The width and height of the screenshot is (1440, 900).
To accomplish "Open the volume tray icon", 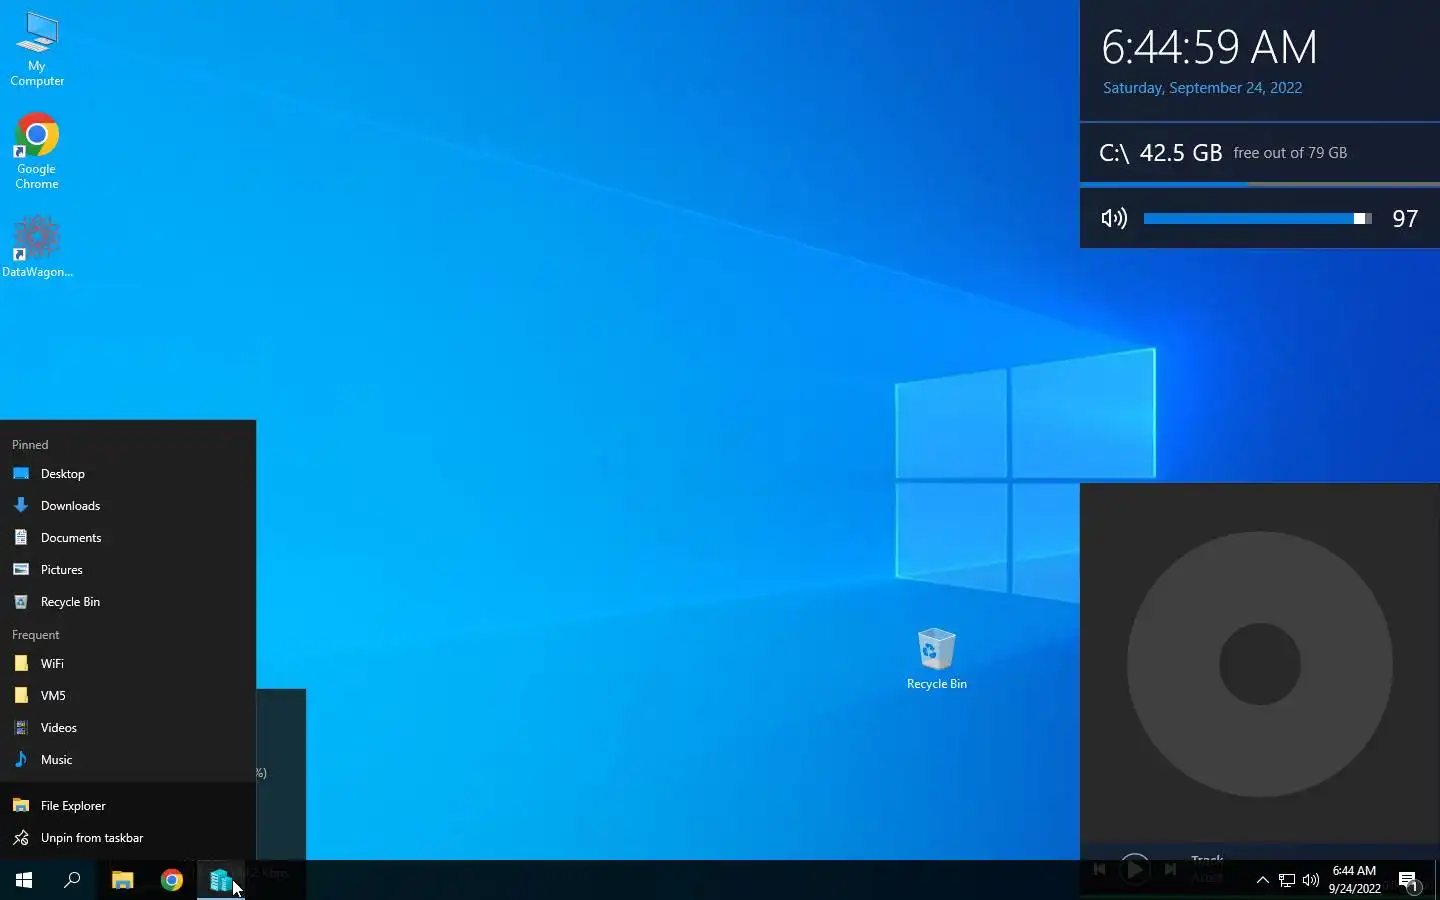I will 1311,880.
